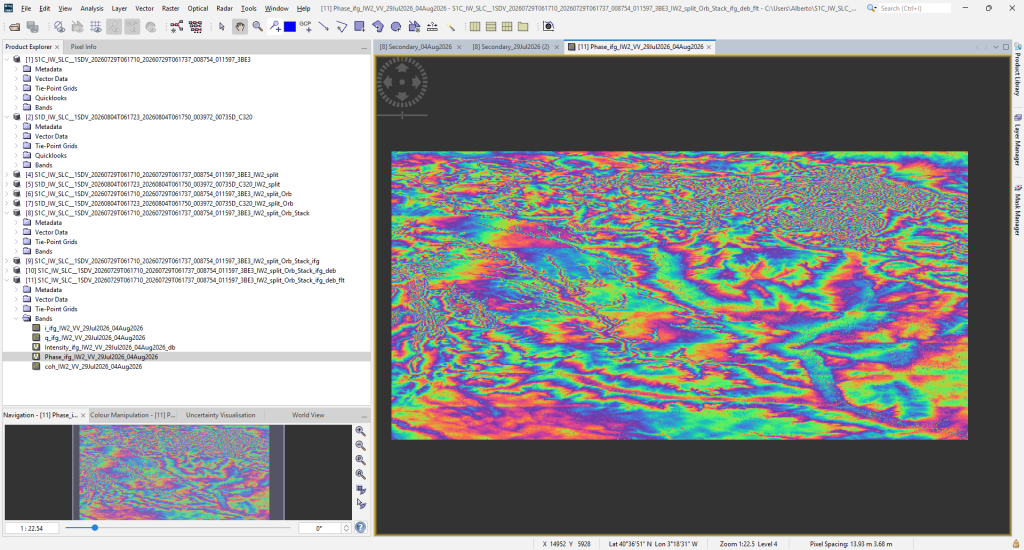
Task: Select the draw line tool
Action: click(324, 27)
